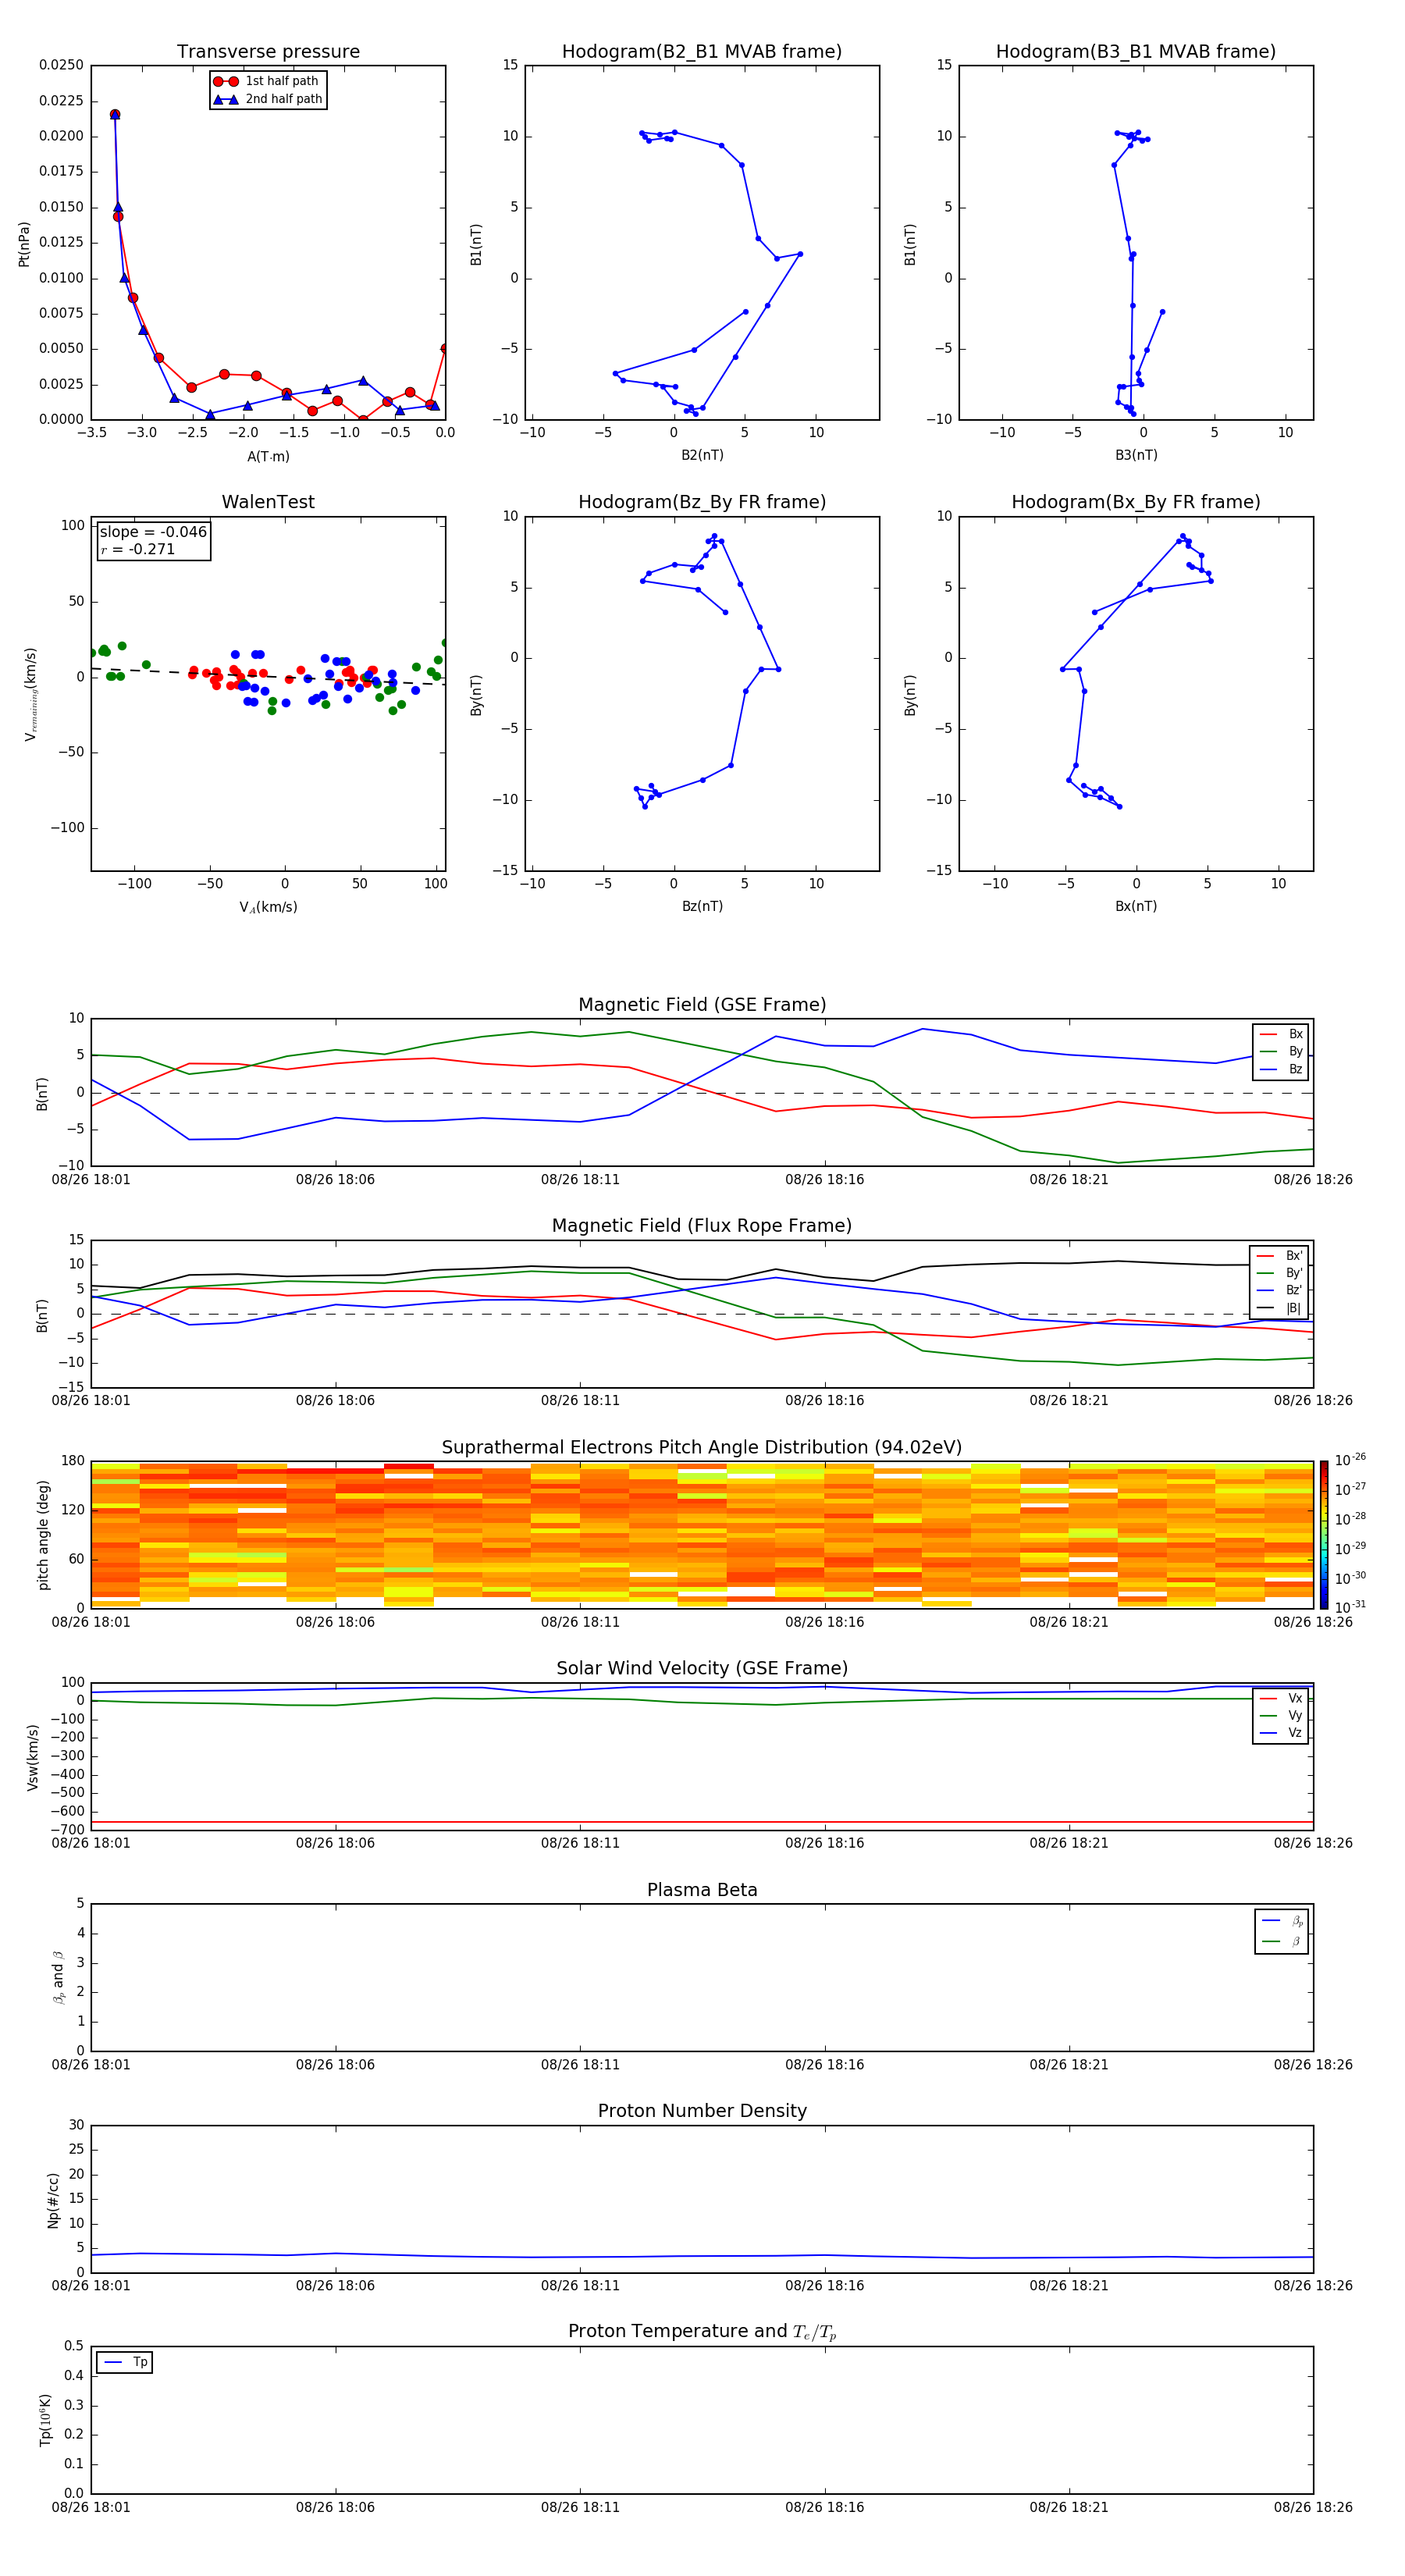Click 'Vy' in solar wind legend

click(x=1295, y=1716)
